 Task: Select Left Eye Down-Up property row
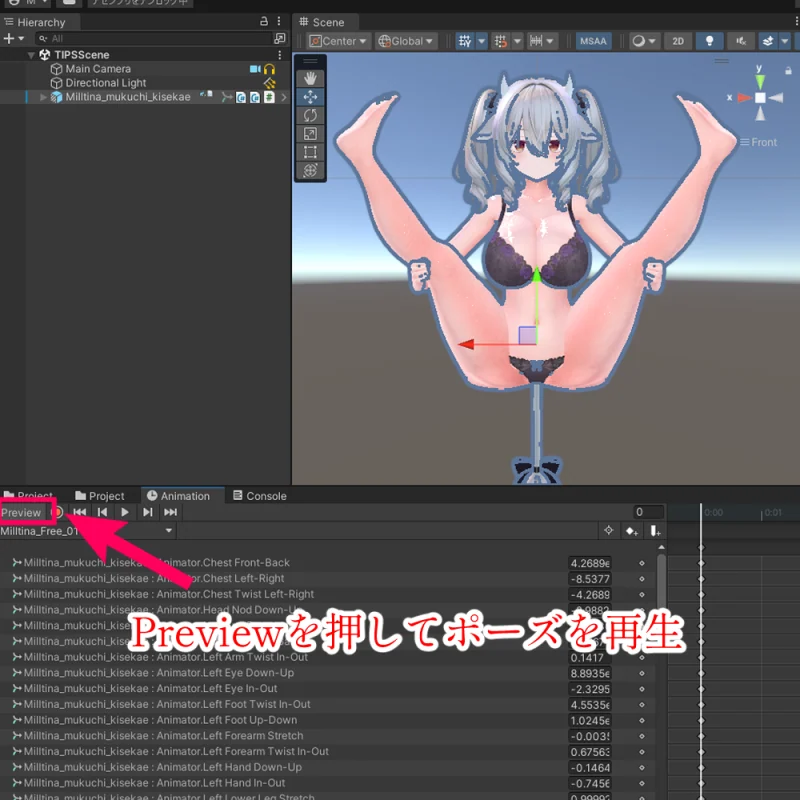coord(329,673)
